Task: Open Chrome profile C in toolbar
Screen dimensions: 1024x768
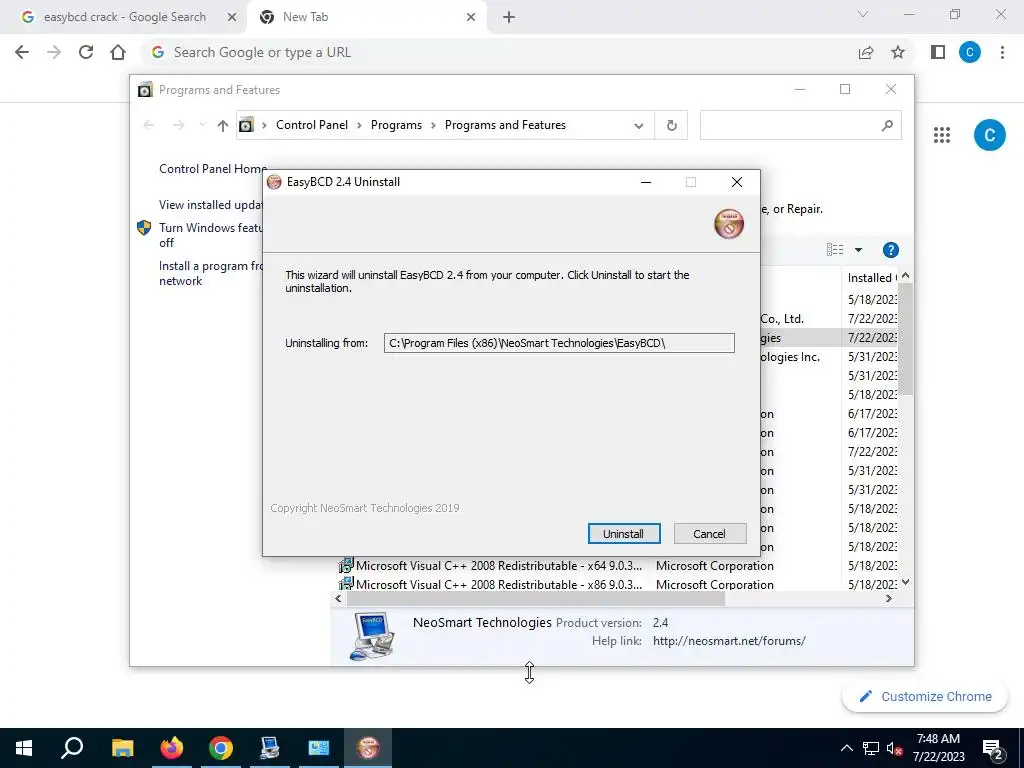Action: pyautogui.click(x=970, y=52)
